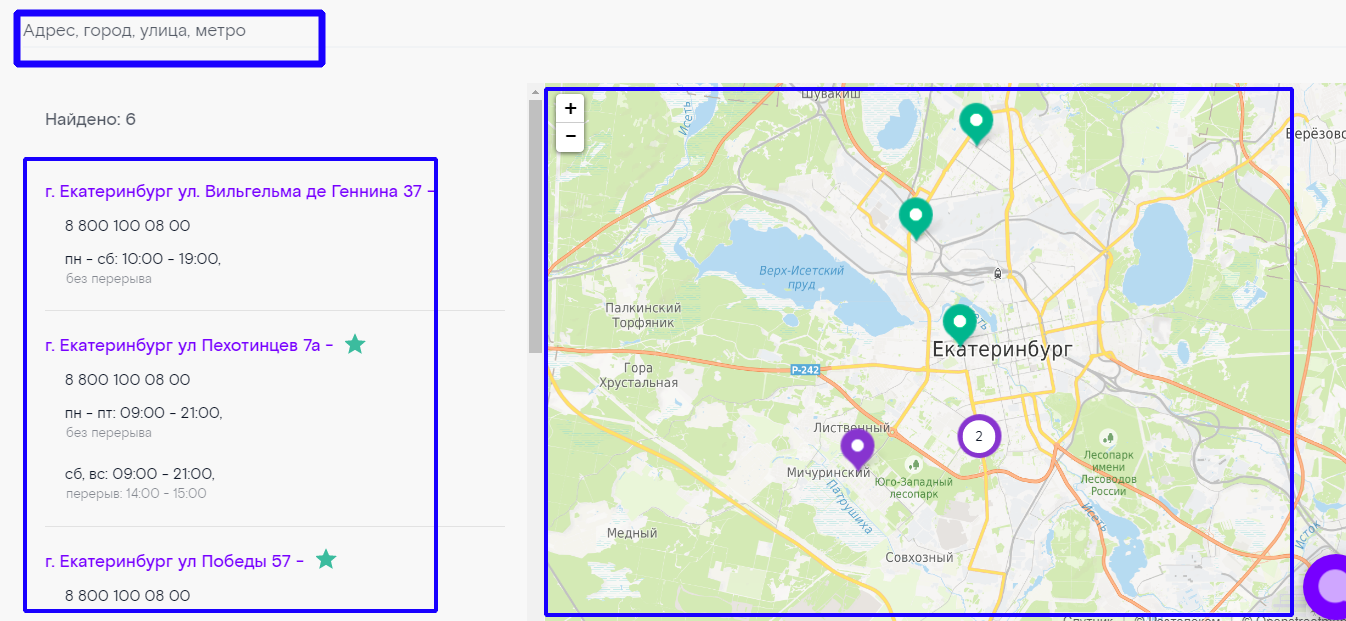
Task: Click the hours "пн - сб: 10:00 - 19:00"
Action: point(143,259)
